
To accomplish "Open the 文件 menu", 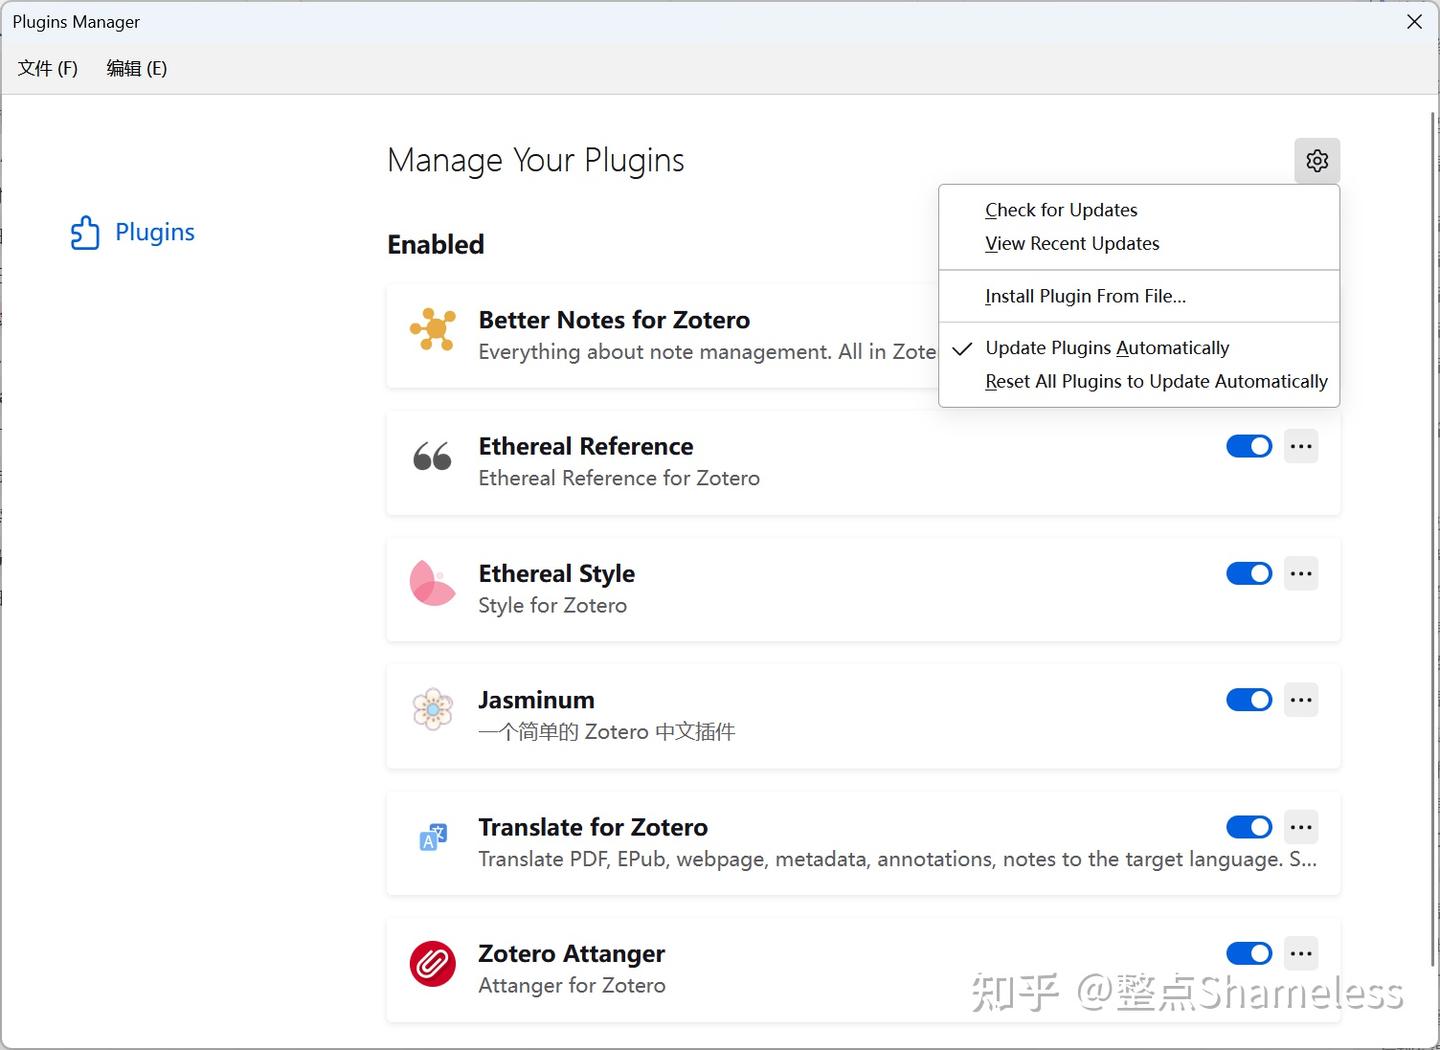I will (x=46, y=68).
